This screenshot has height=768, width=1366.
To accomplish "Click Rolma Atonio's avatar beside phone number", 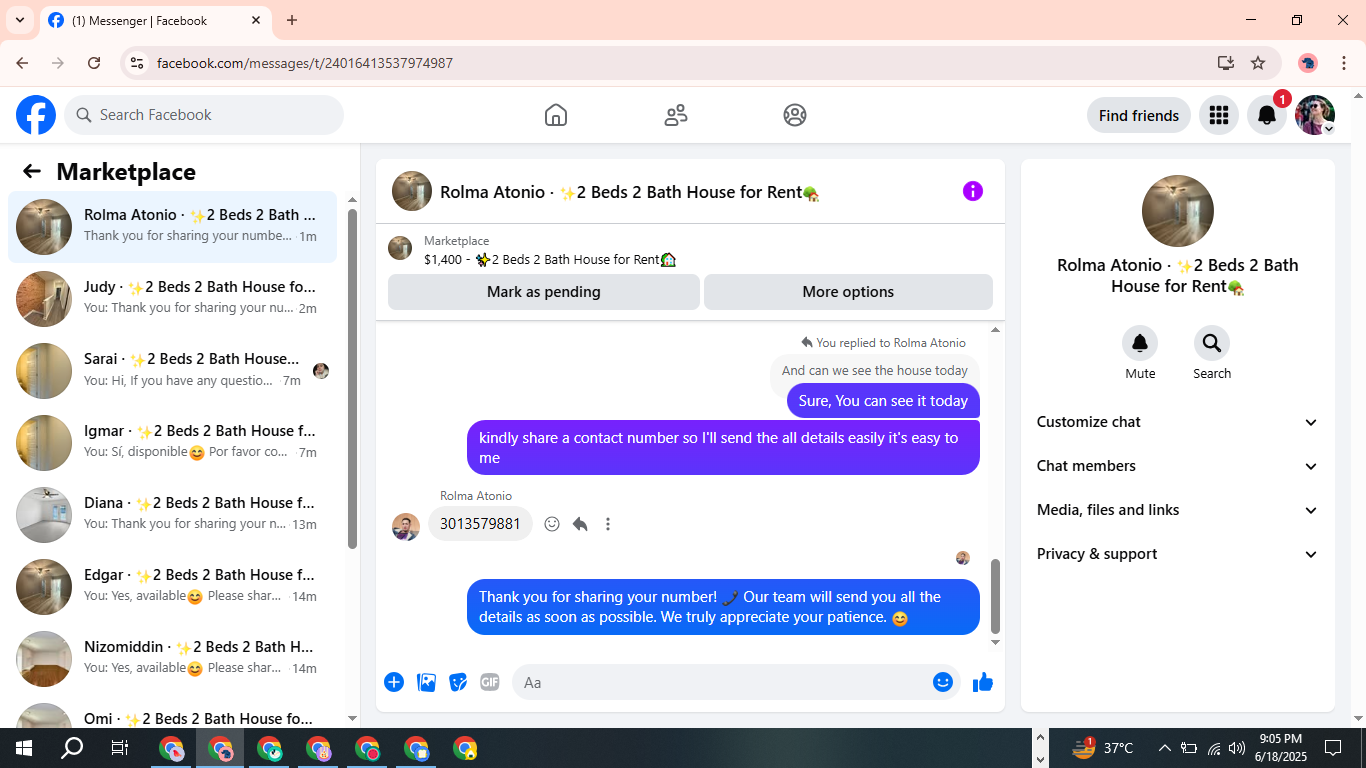I will 406,527.
